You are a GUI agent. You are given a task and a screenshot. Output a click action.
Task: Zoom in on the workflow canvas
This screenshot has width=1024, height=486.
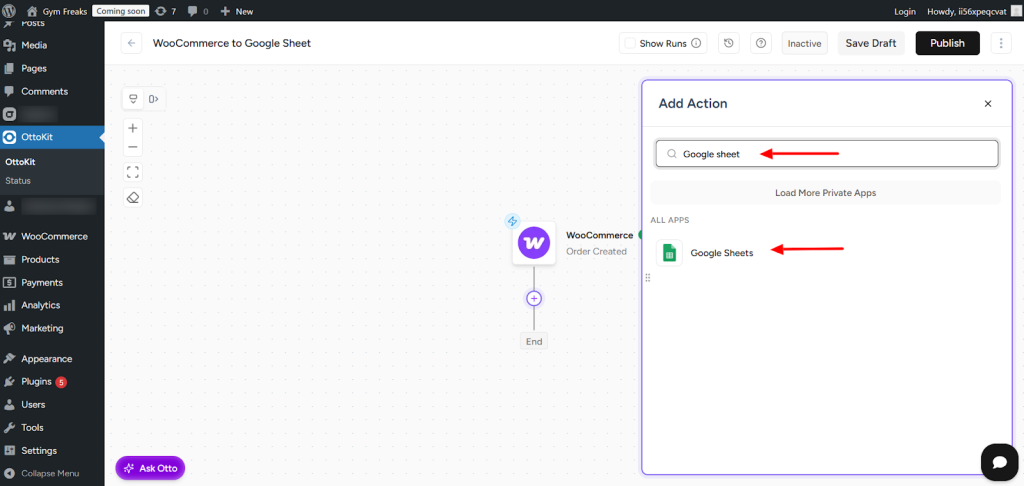133,128
